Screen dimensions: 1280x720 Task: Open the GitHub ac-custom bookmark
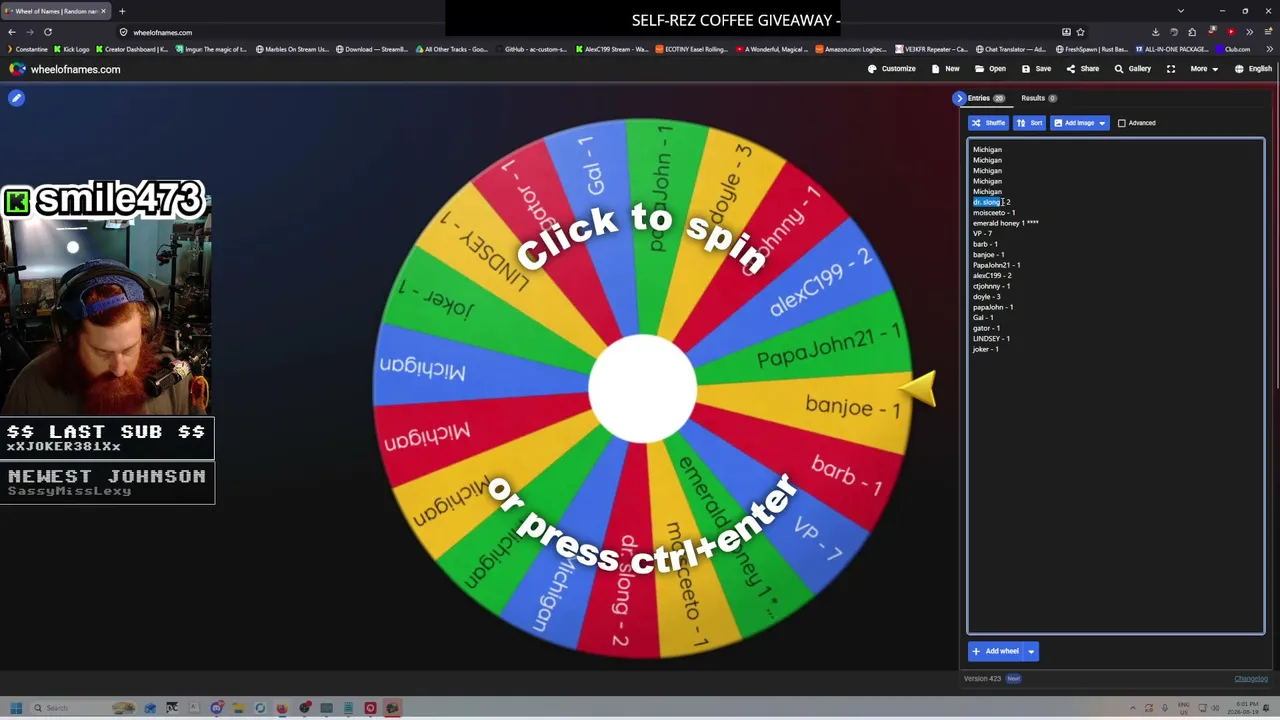[x=531, y=49]
